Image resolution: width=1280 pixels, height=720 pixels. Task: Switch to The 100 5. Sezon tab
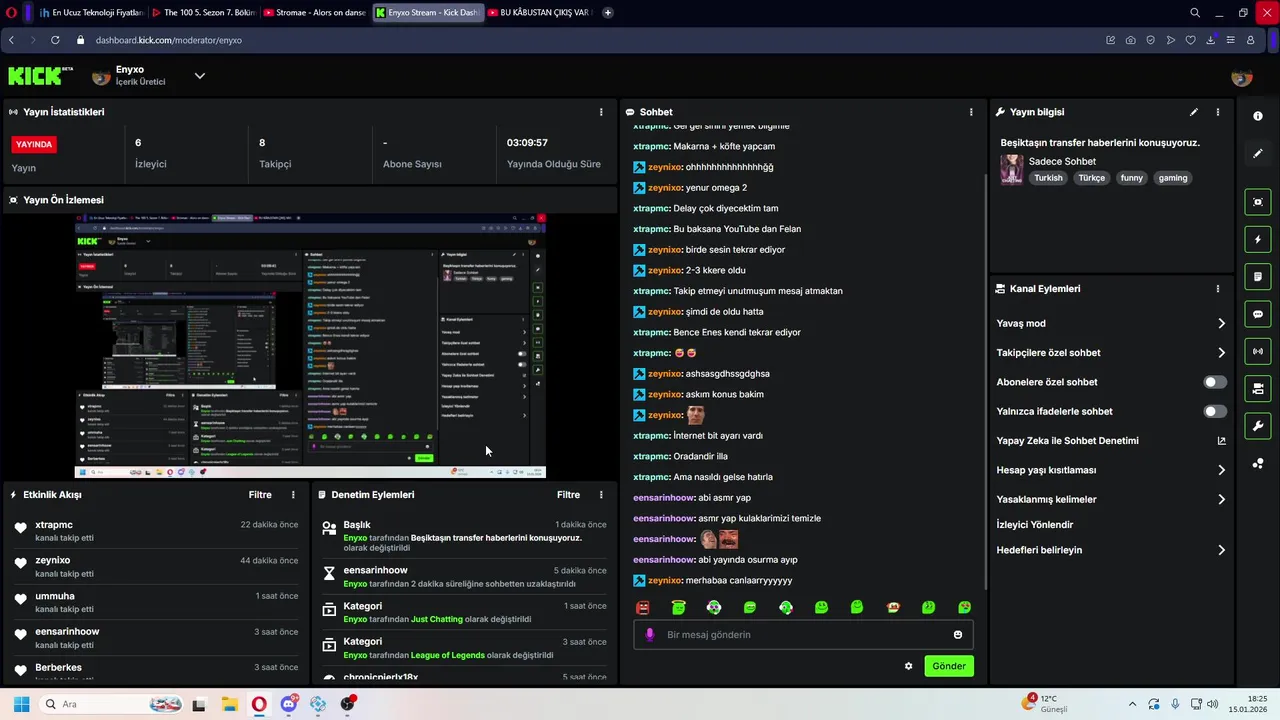(x=203, y=13)
